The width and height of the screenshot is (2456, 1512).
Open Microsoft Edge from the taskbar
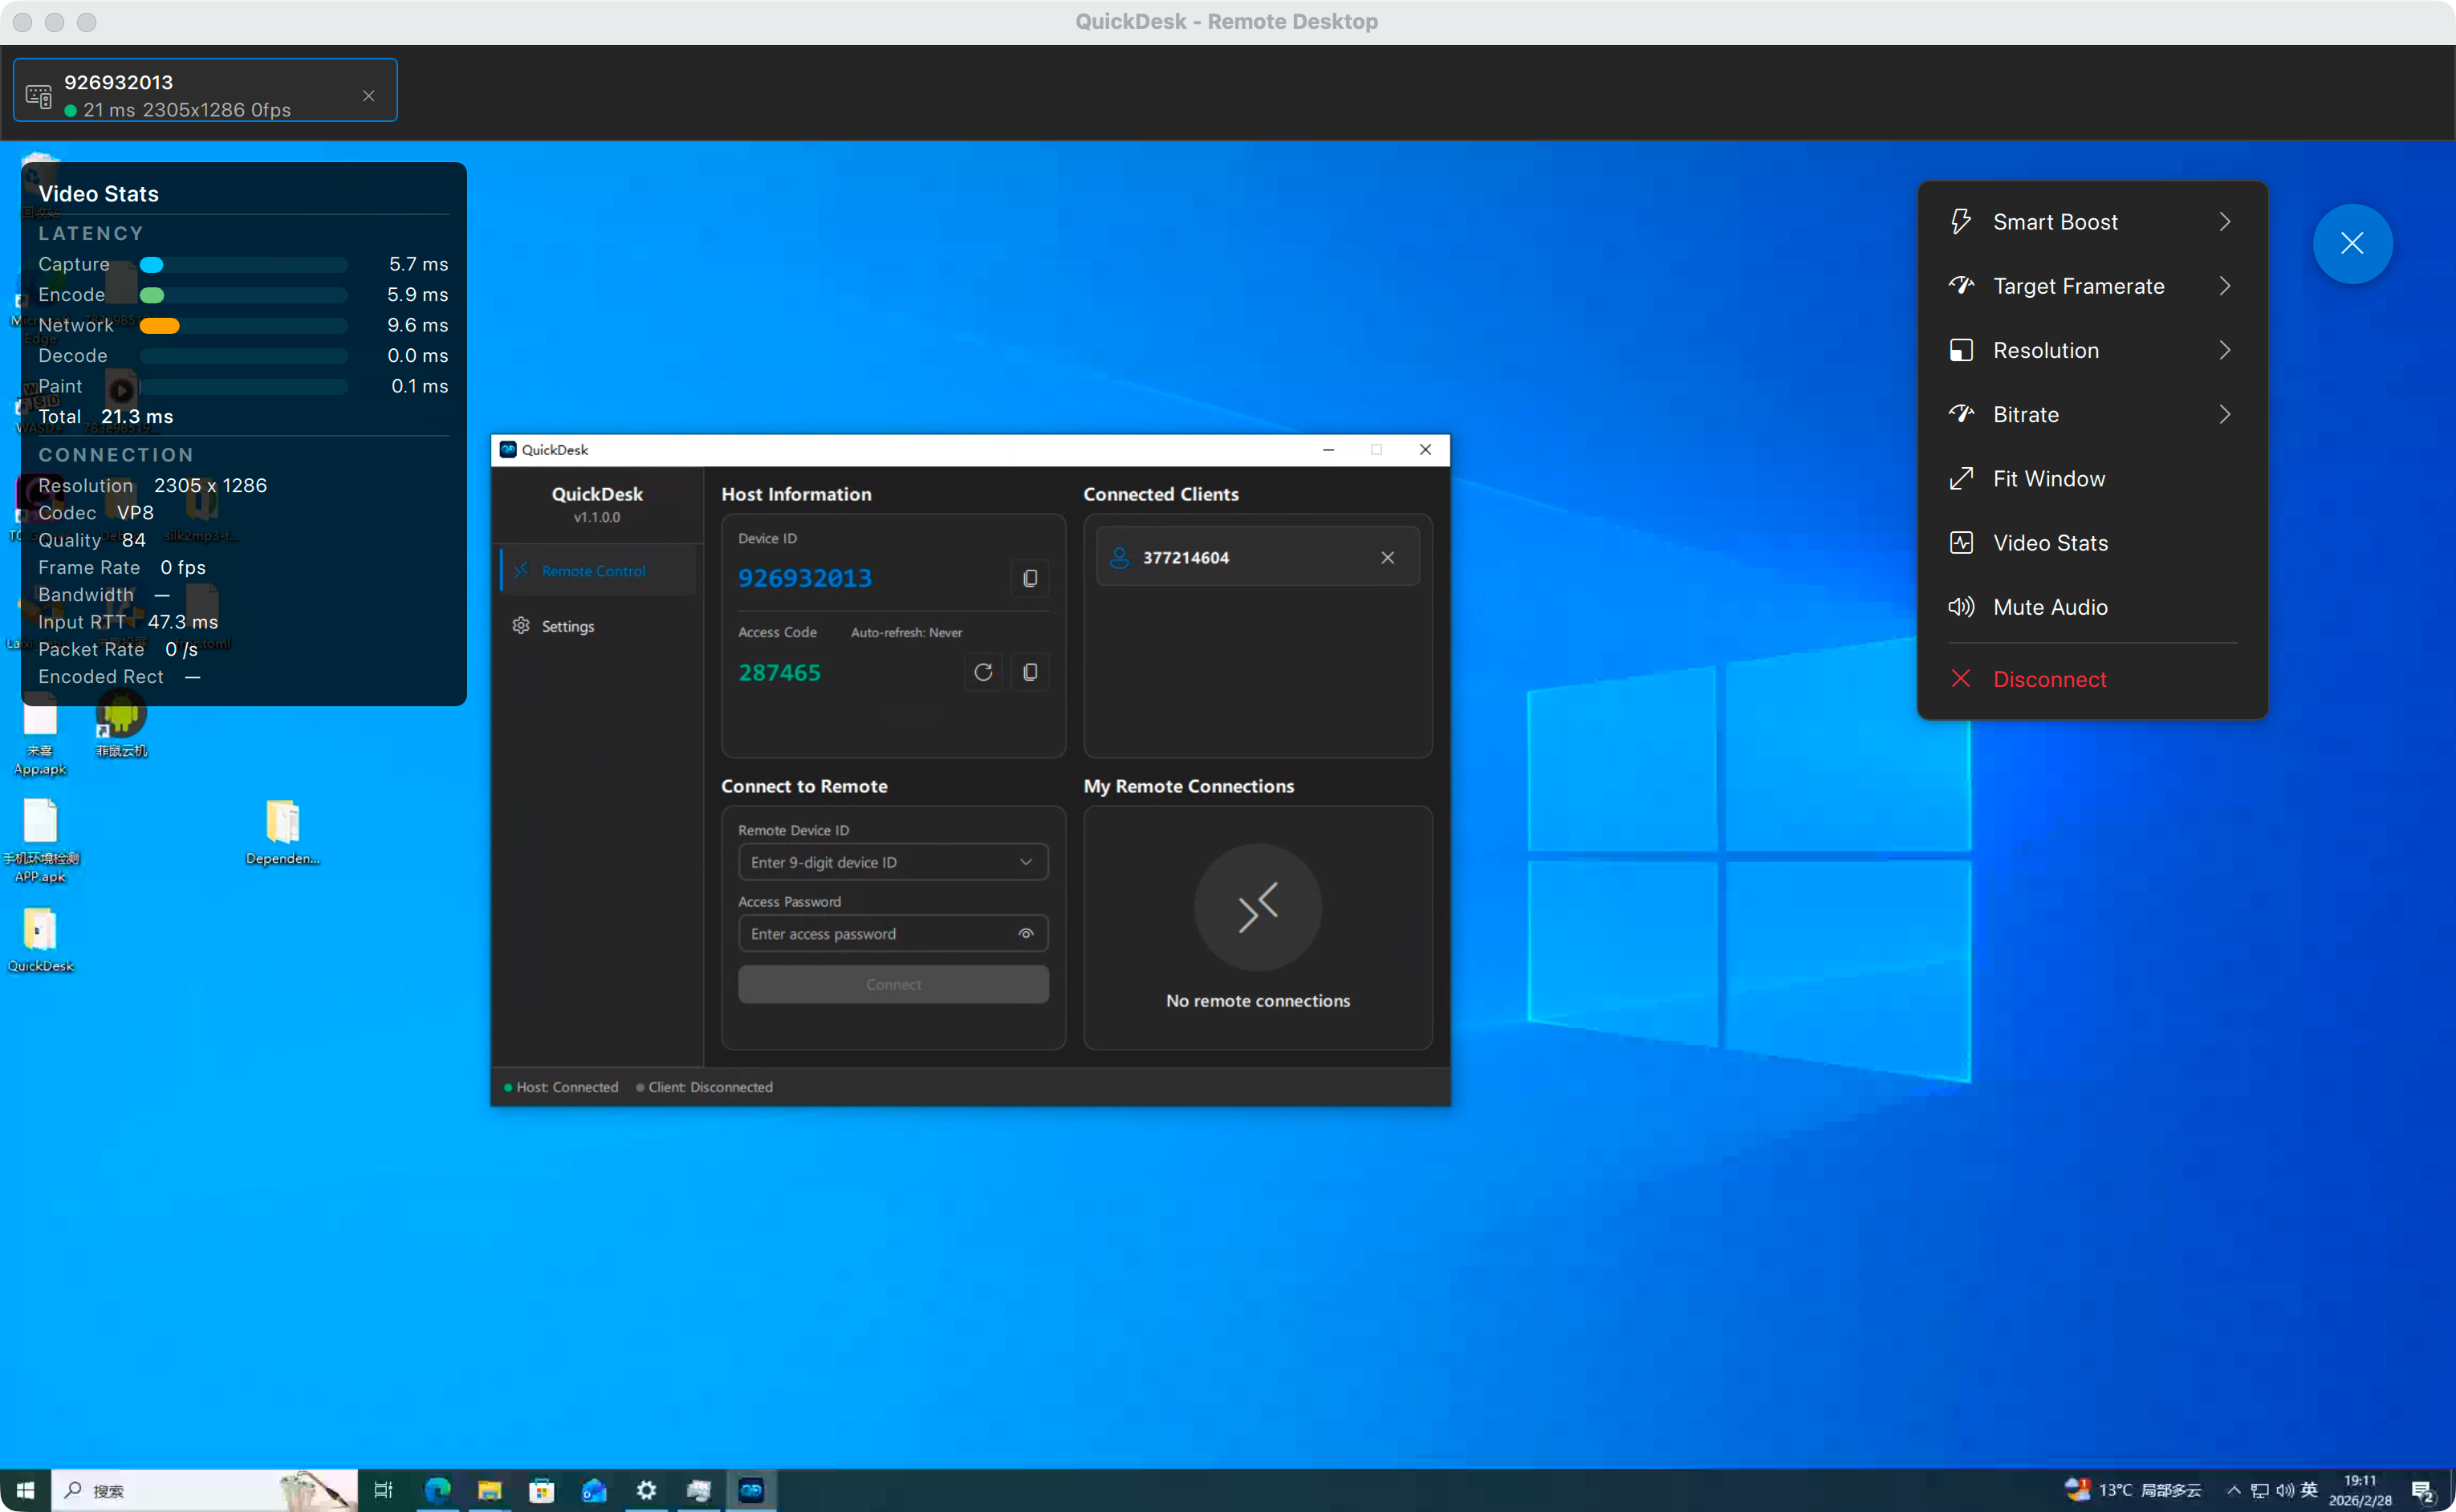click(x=438, y=1490)
